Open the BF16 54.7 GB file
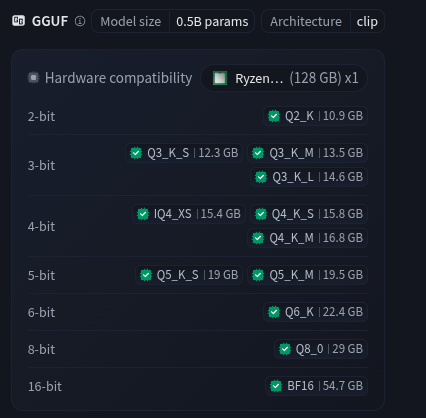The width and height of the screenshot is (426, 418). pos(316,386)
